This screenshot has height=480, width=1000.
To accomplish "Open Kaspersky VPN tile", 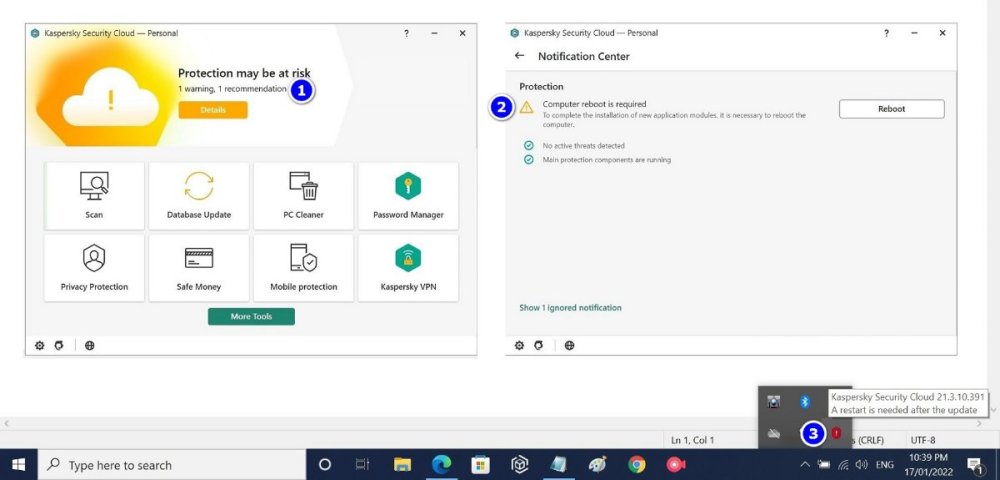I will point(408,268).
